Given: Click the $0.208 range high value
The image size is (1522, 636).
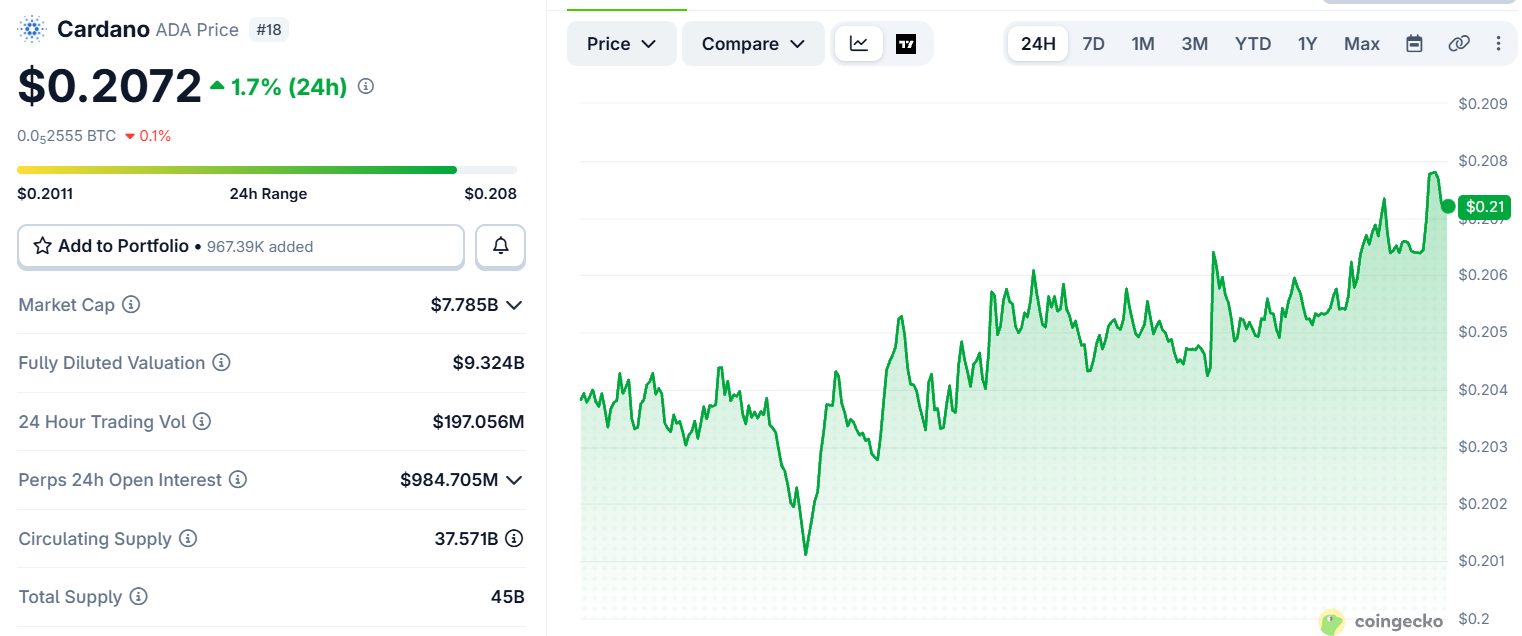Looking at the screenshot, I should tap(490, 194).
